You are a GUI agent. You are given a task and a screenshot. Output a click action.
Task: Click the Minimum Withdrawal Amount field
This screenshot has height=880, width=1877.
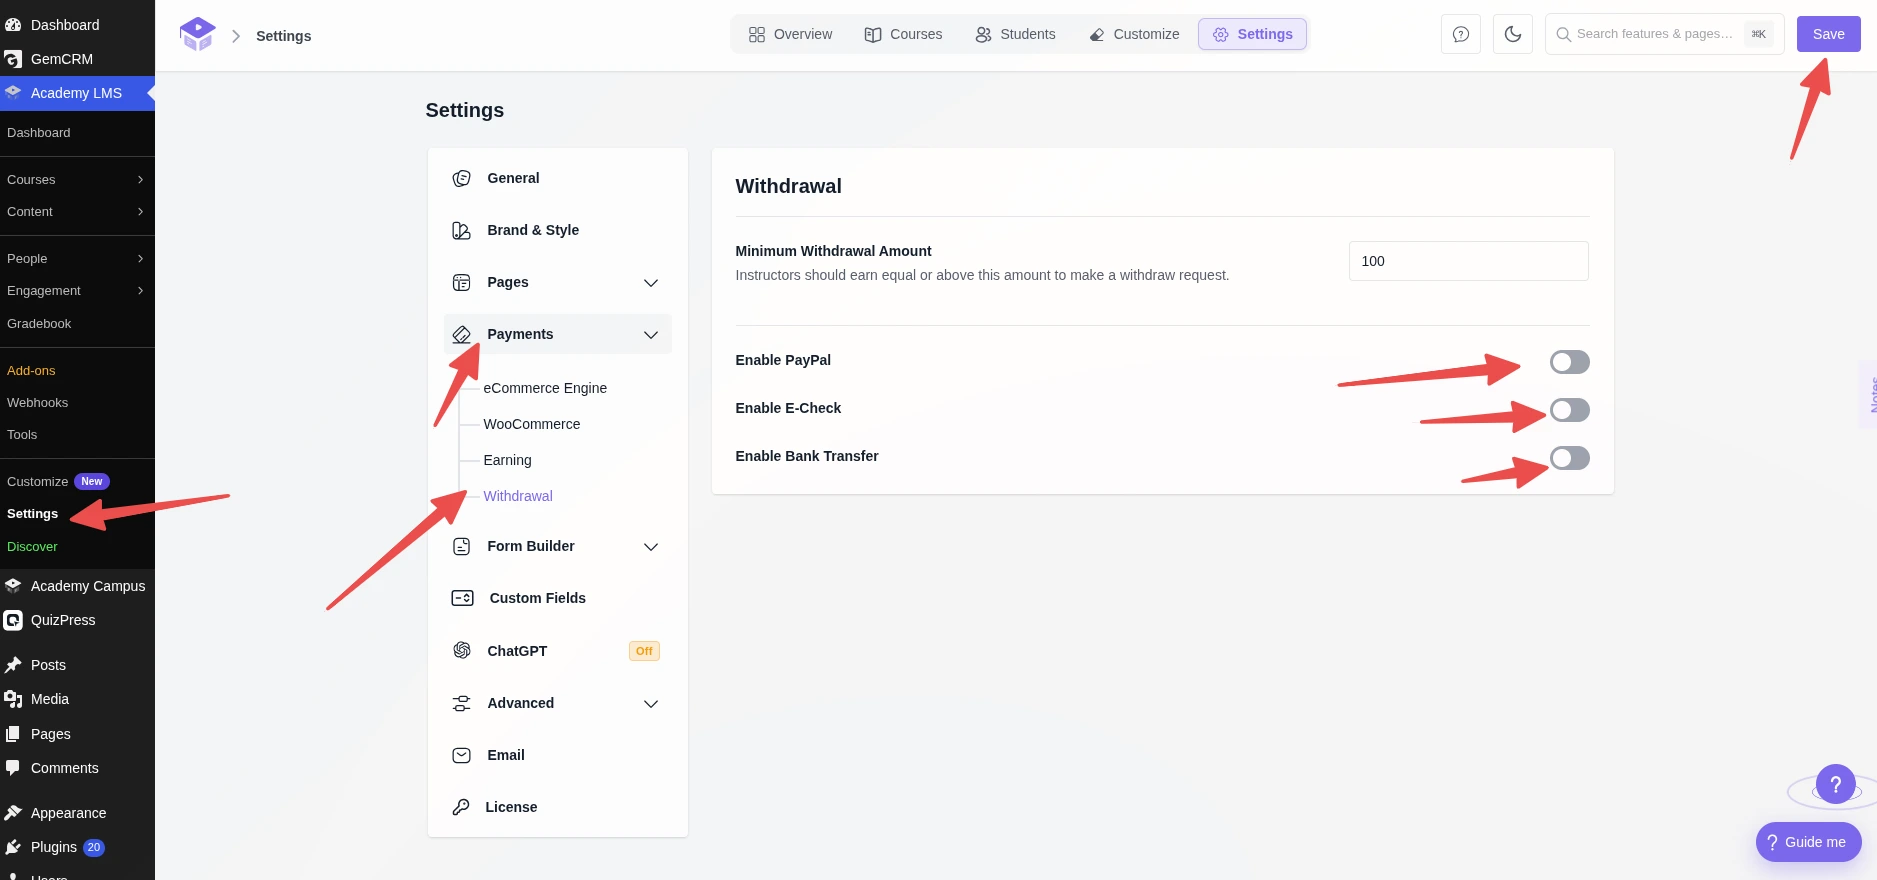click(1469, 261)
